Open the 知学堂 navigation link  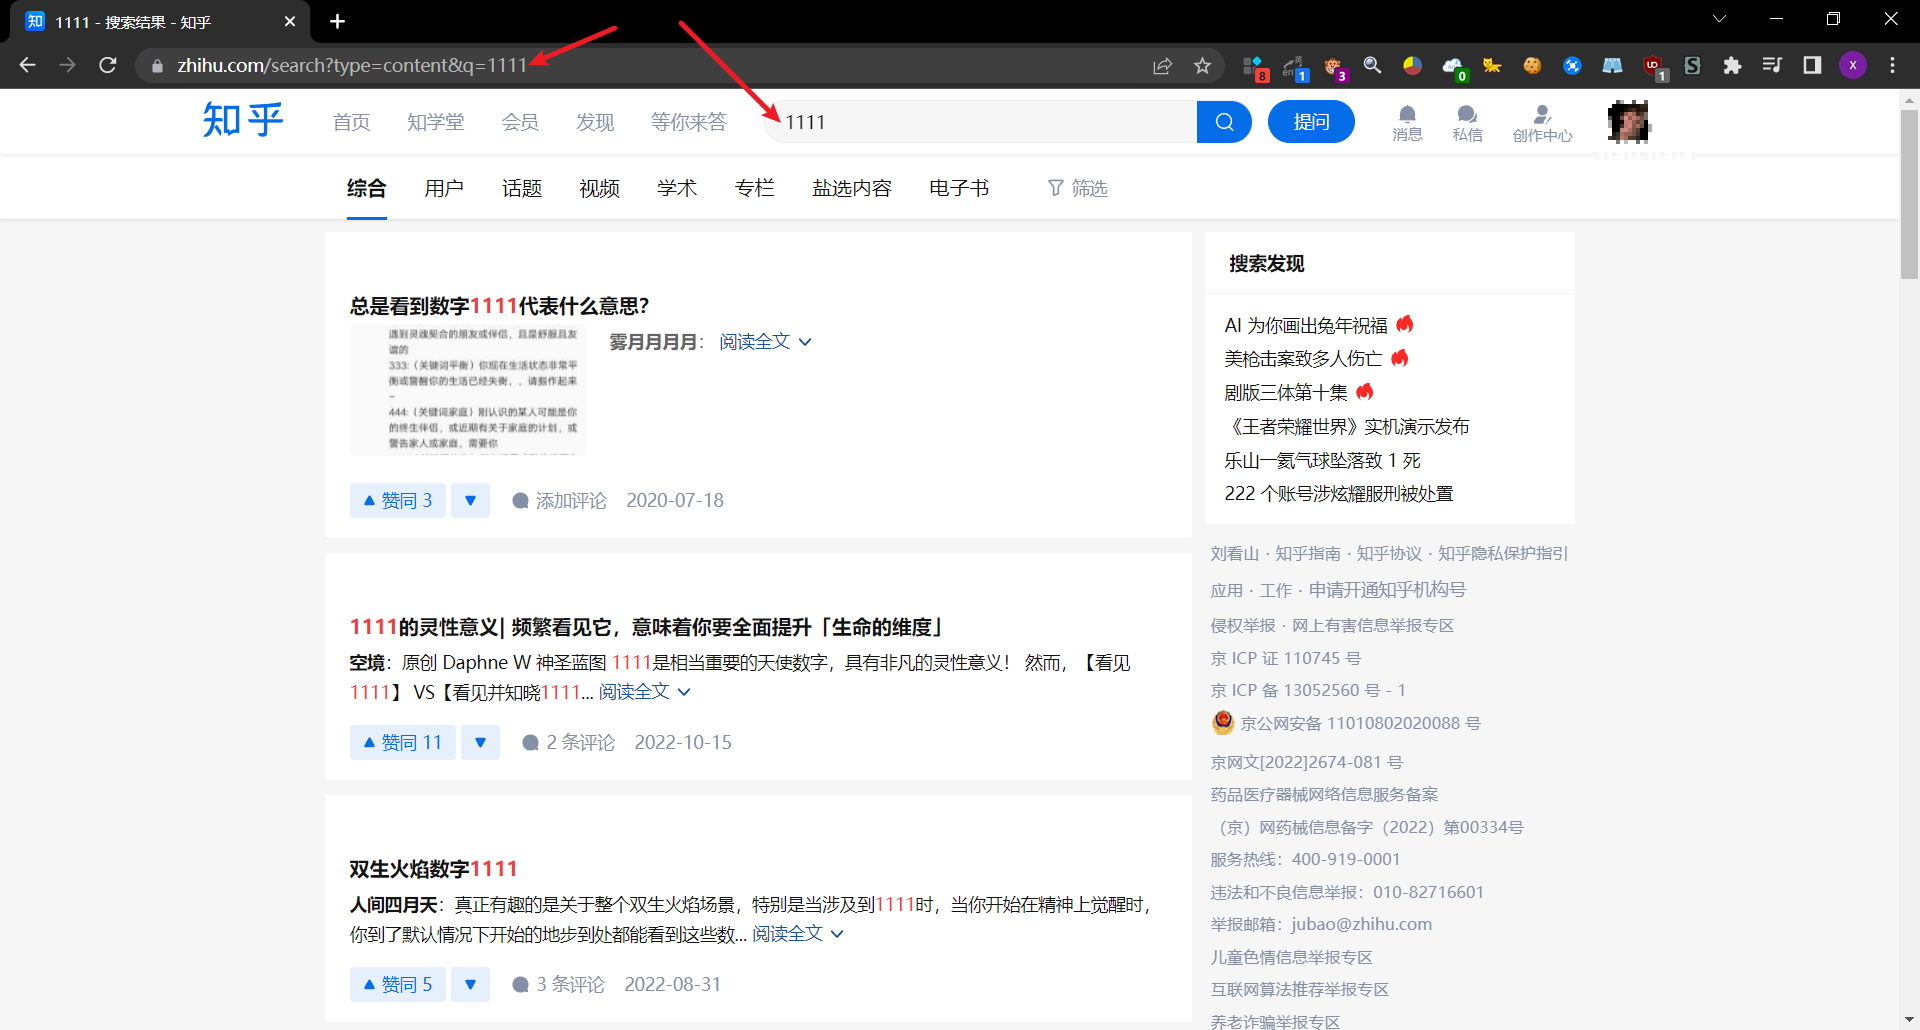point(436,122)
